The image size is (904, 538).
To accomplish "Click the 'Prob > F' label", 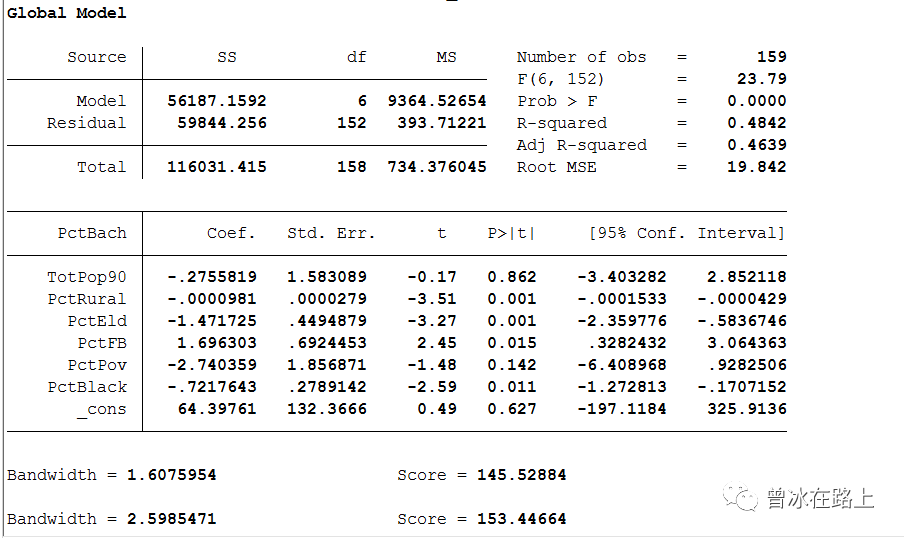I will tap(557, 101).
